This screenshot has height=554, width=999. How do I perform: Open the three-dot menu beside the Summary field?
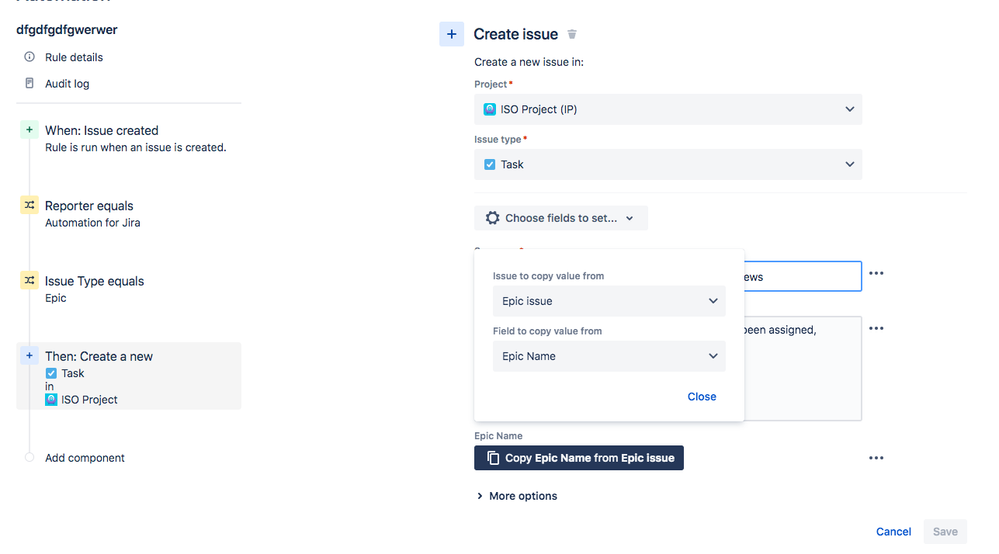[876, 273]
